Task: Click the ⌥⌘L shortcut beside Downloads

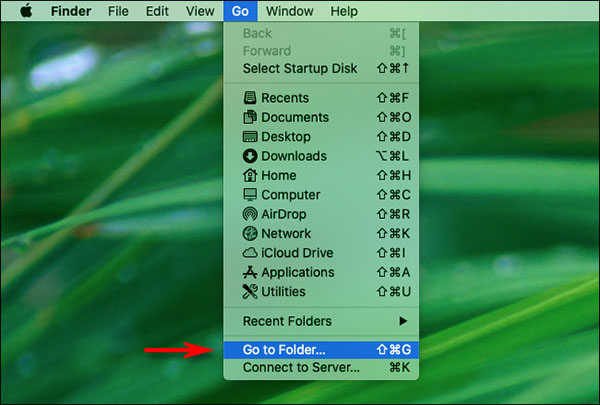Action: pyautogui.click(x=392, y=156)
